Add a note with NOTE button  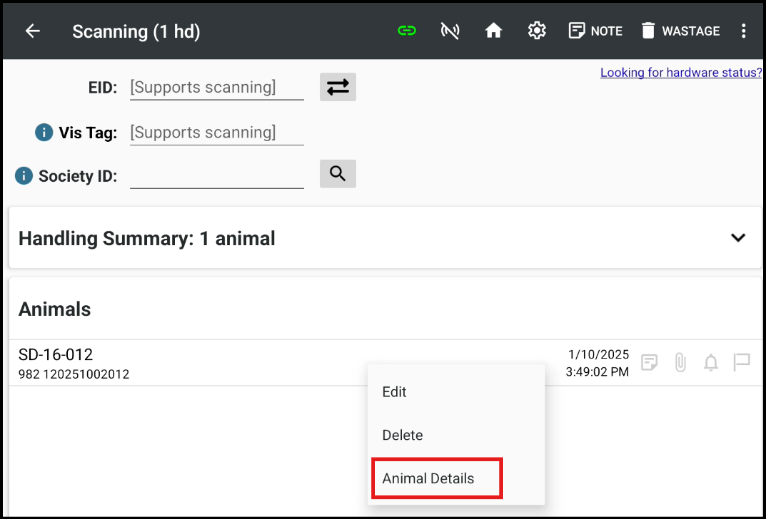(595, 31)
